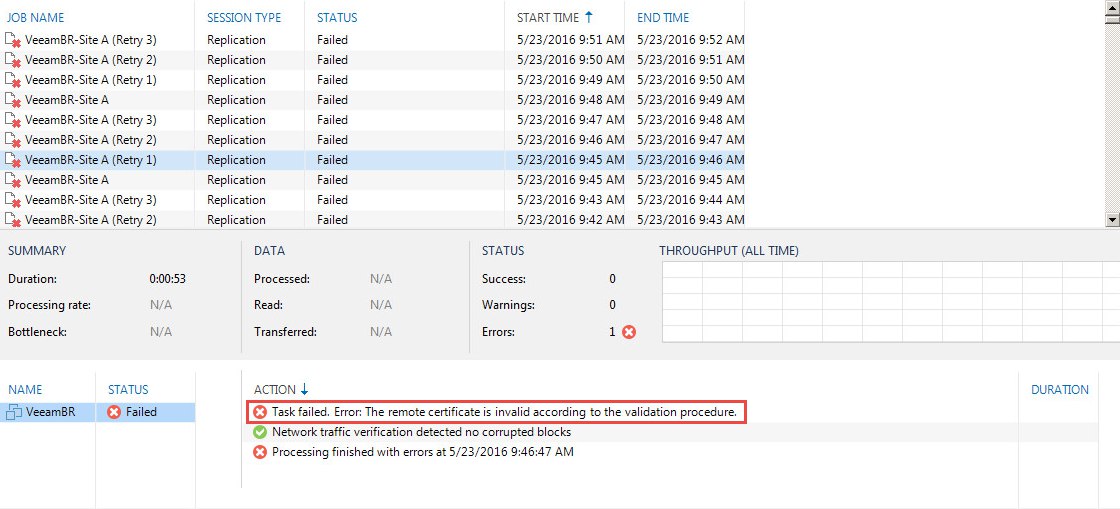Select VeeamBR-Site A (Retry 1) started 9:49 AM
The height and width of the screenshot is (509, 1120).
[x=91, y=80]
